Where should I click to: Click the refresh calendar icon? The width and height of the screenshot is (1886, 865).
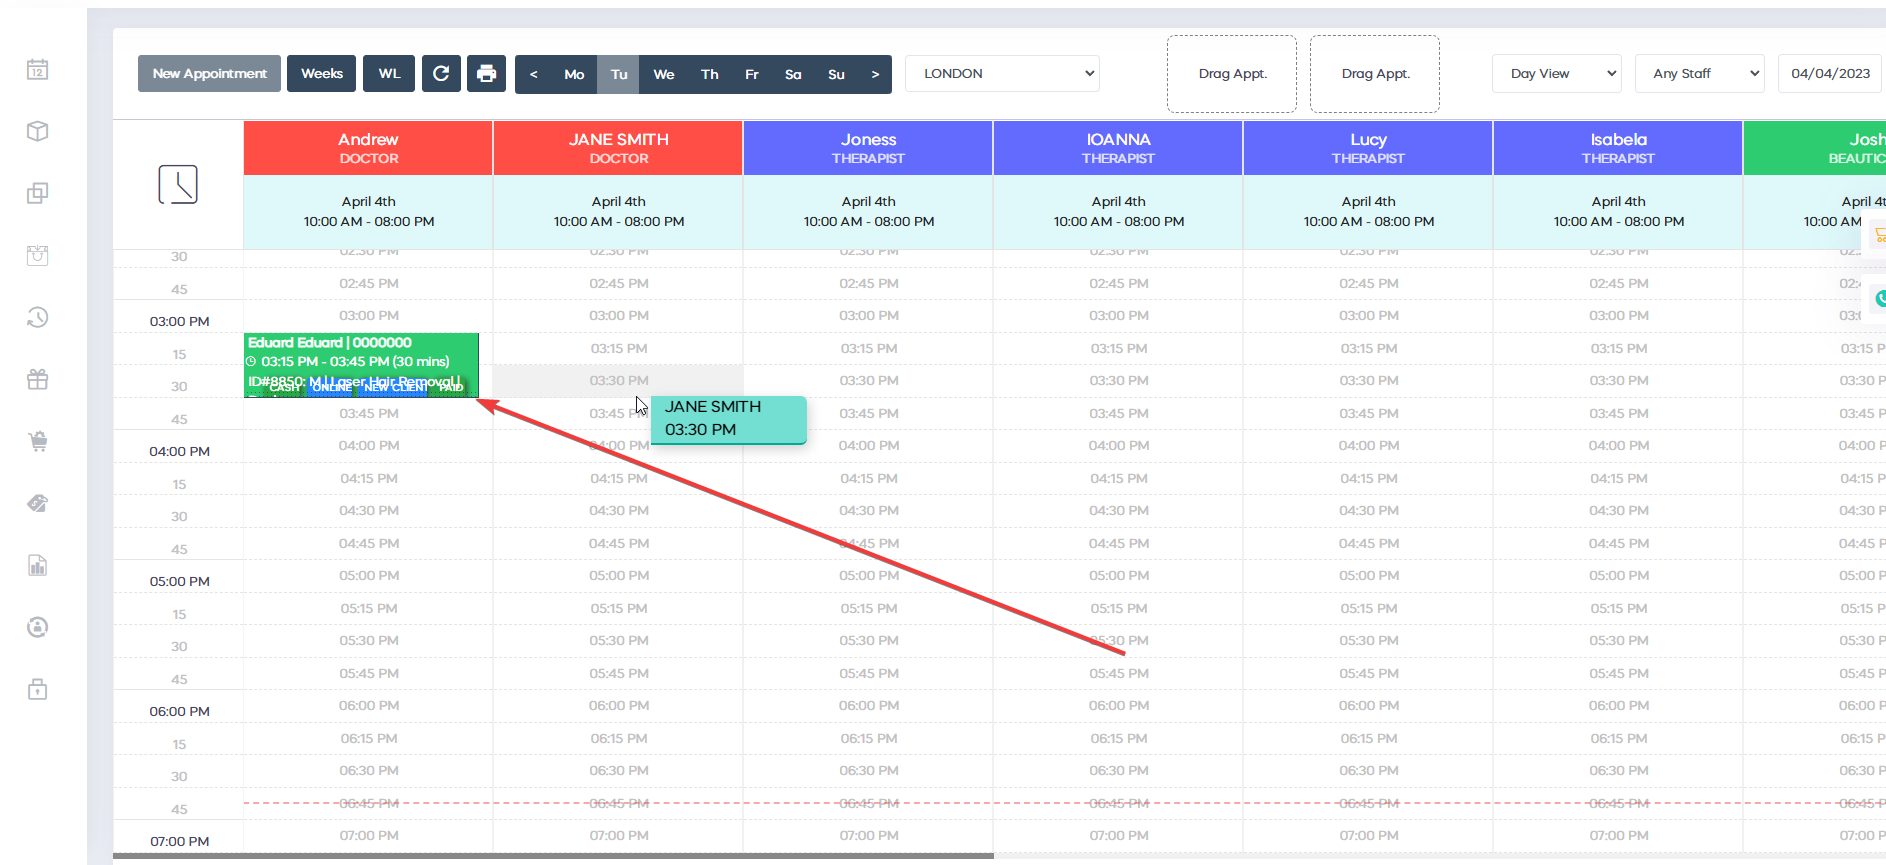tap(441, 73)
